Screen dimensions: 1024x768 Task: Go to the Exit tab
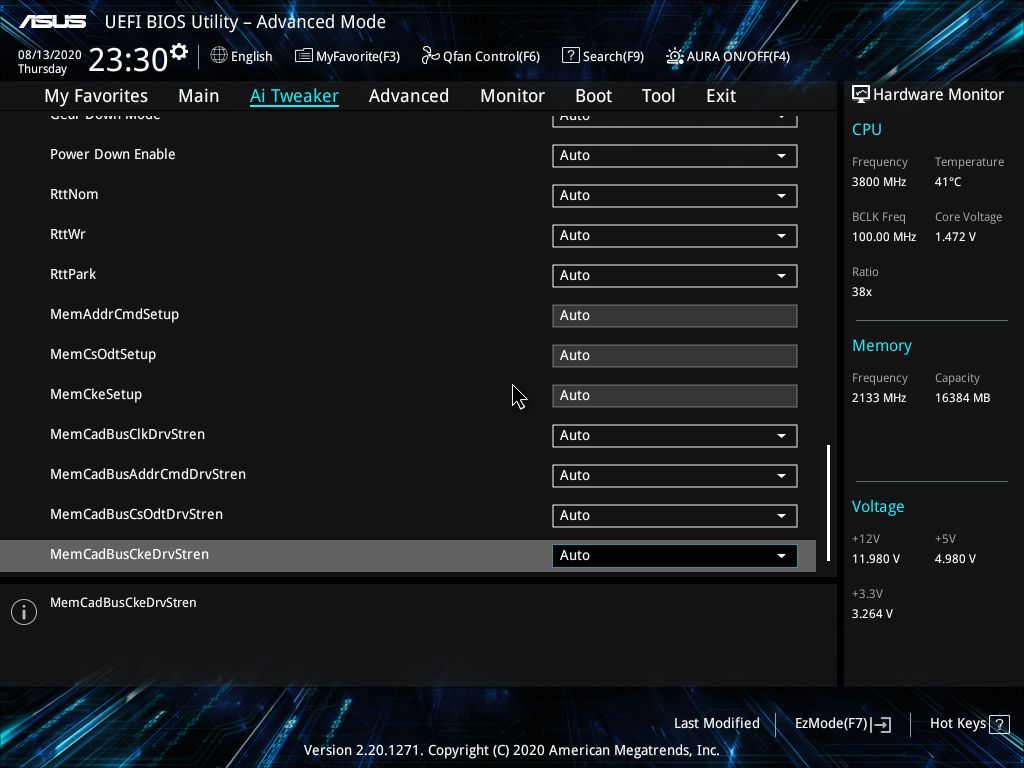[721, 96]
